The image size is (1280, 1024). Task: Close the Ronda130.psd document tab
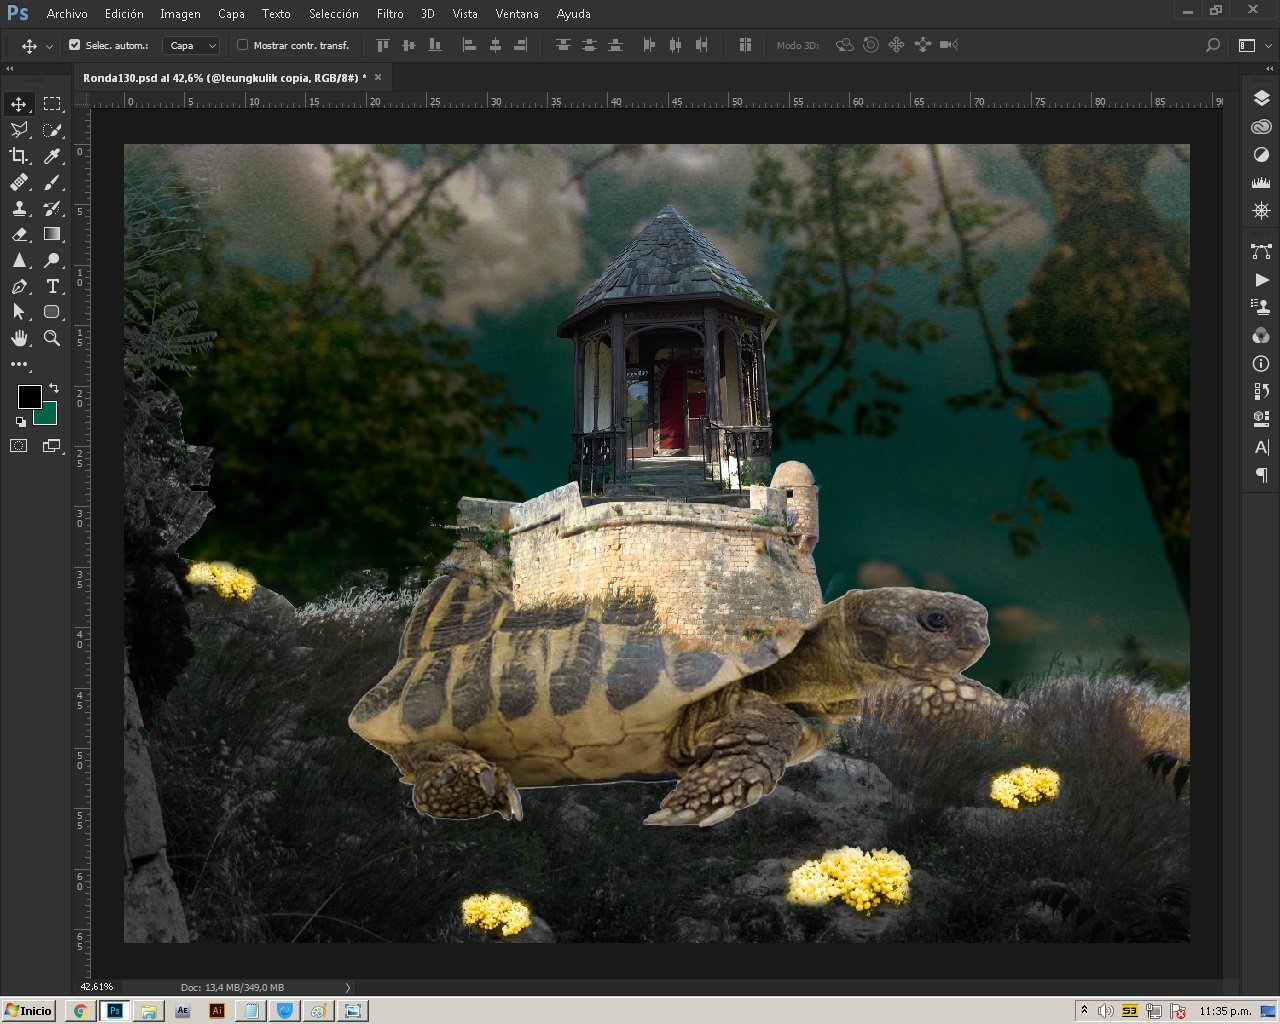[x=378, y=77]
